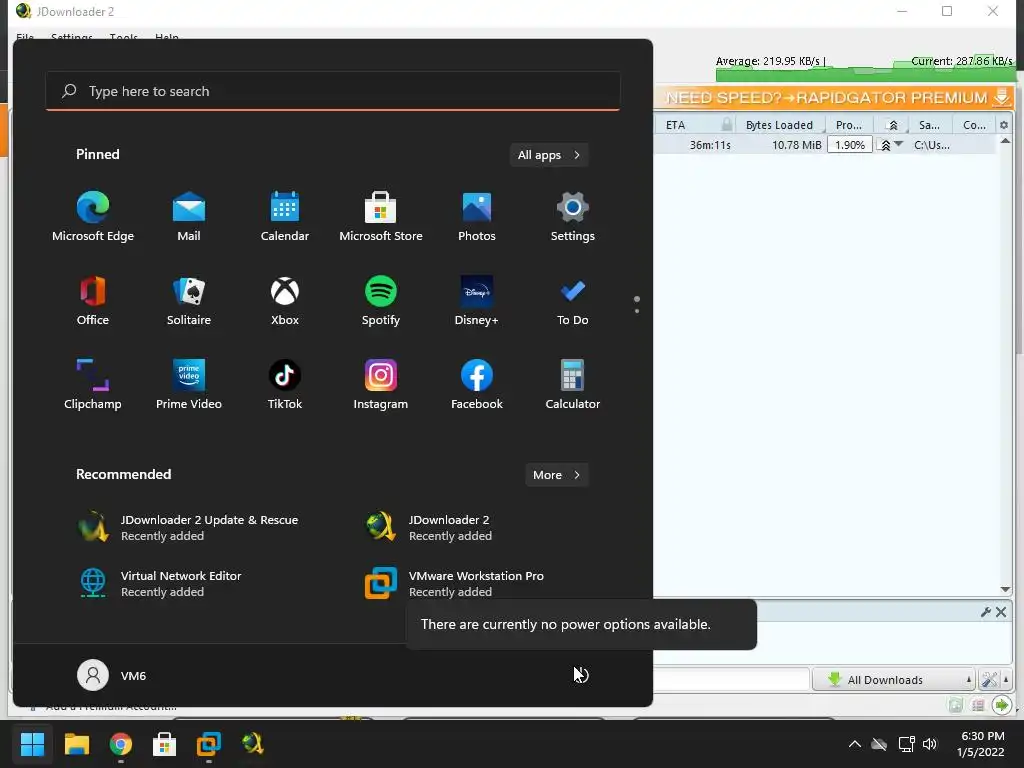The width and height of the screenshot is (1024, 768).
Task: Open All Downloads dropdown in JDownloader
Action: 893,680
